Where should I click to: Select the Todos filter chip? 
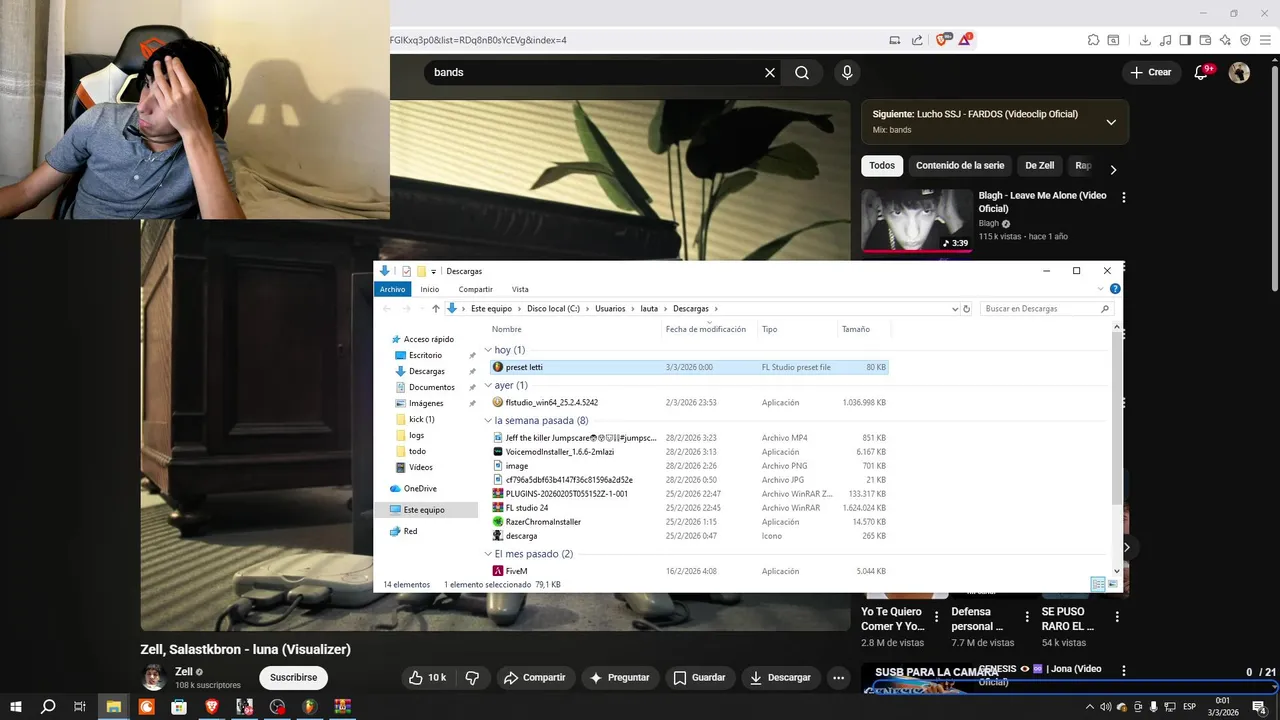882,166
